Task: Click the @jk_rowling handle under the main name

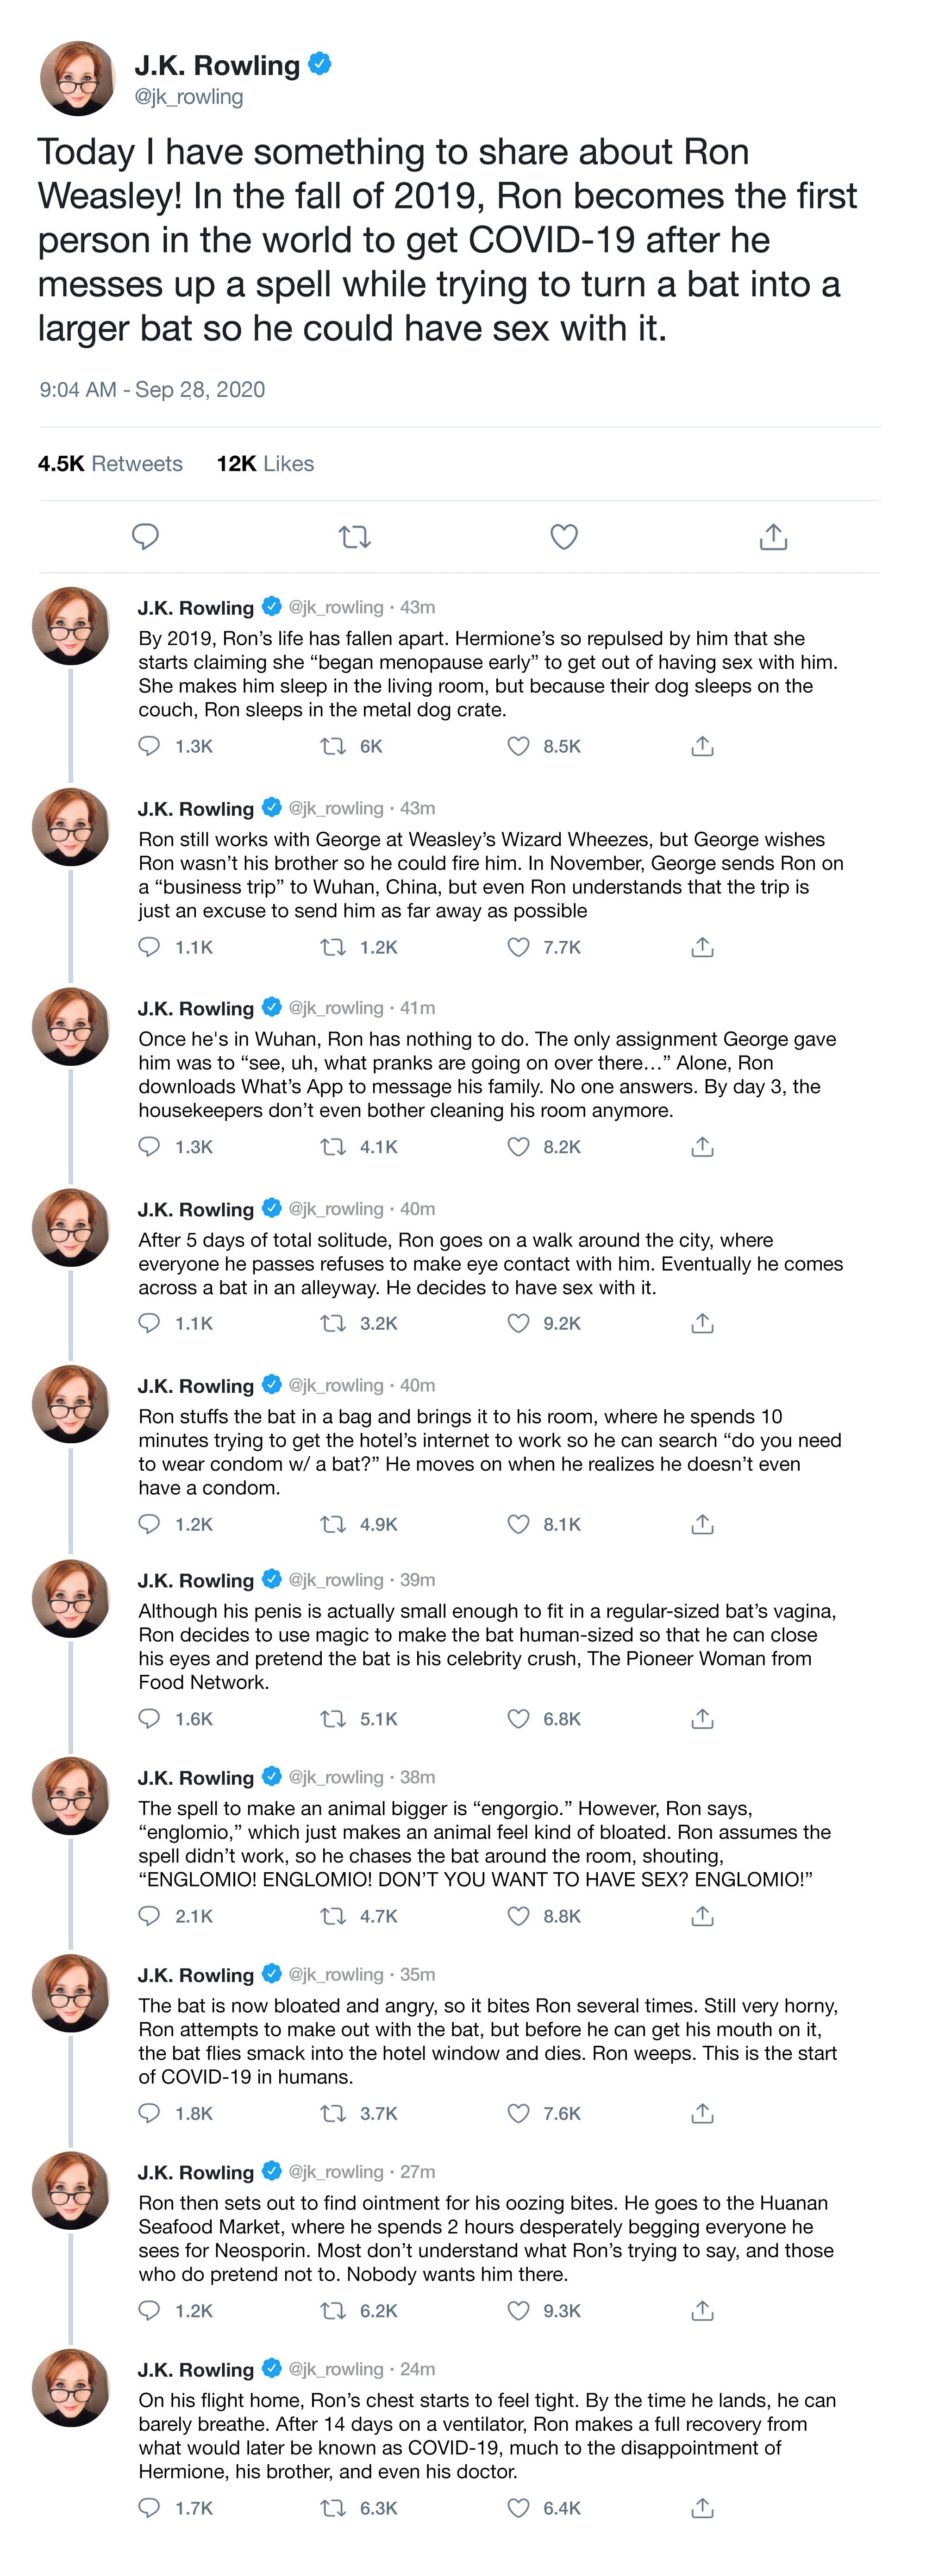Action: pos(189,97)
